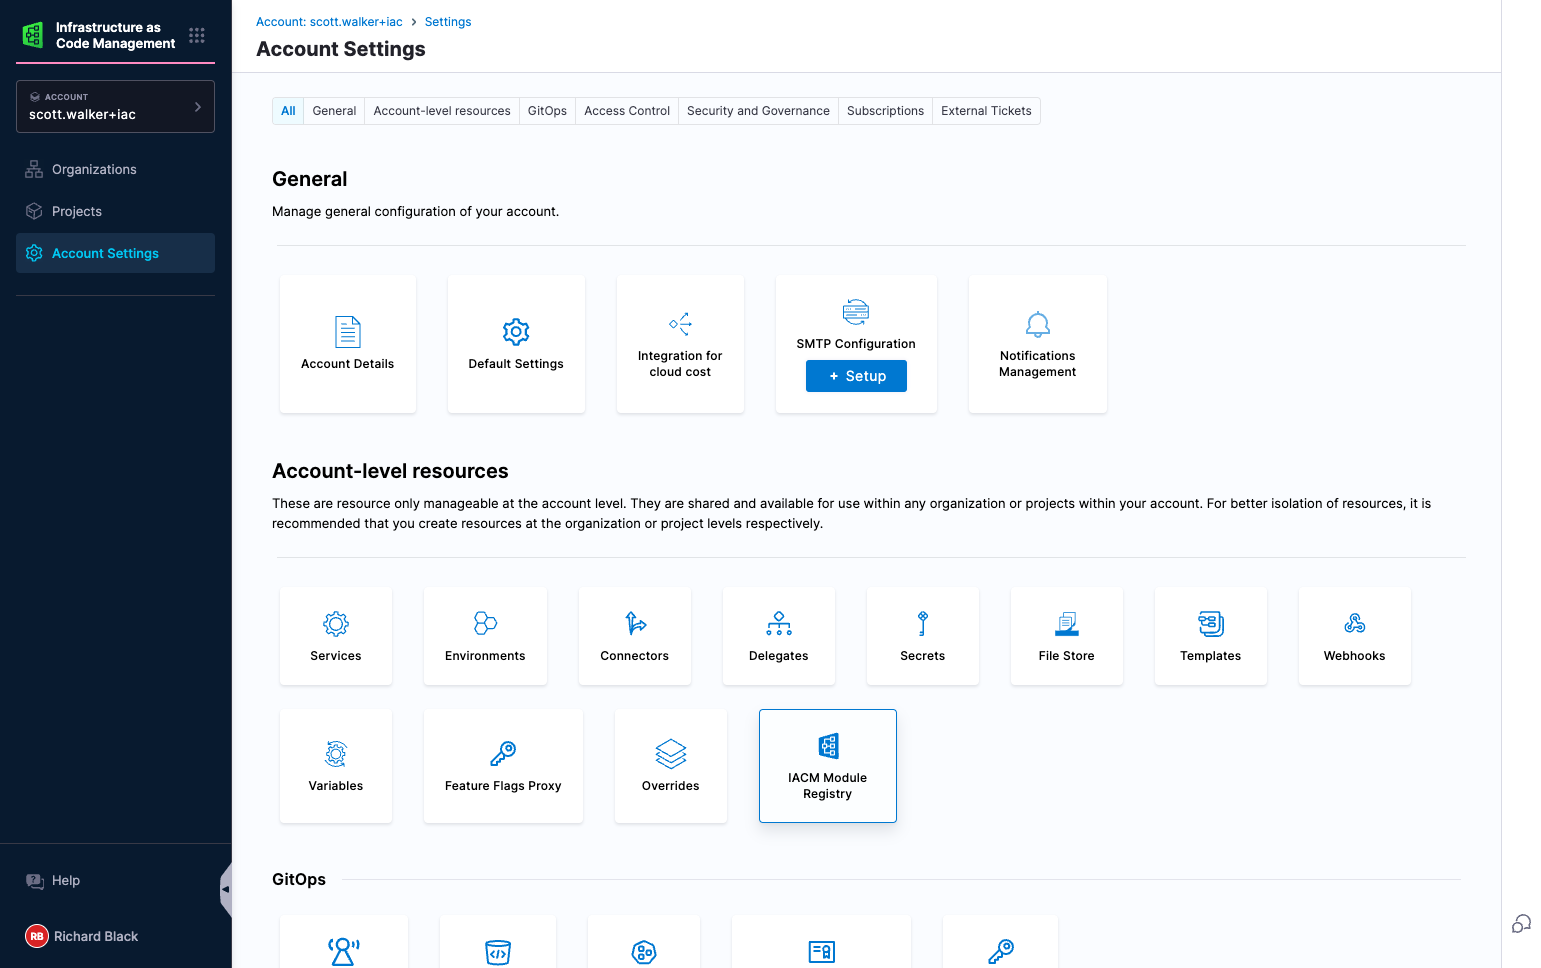Image resolution: width=1541 pixels, height=968 pixels.
Task: Click the Settings breadcrumb link
Action: [448, 22]
